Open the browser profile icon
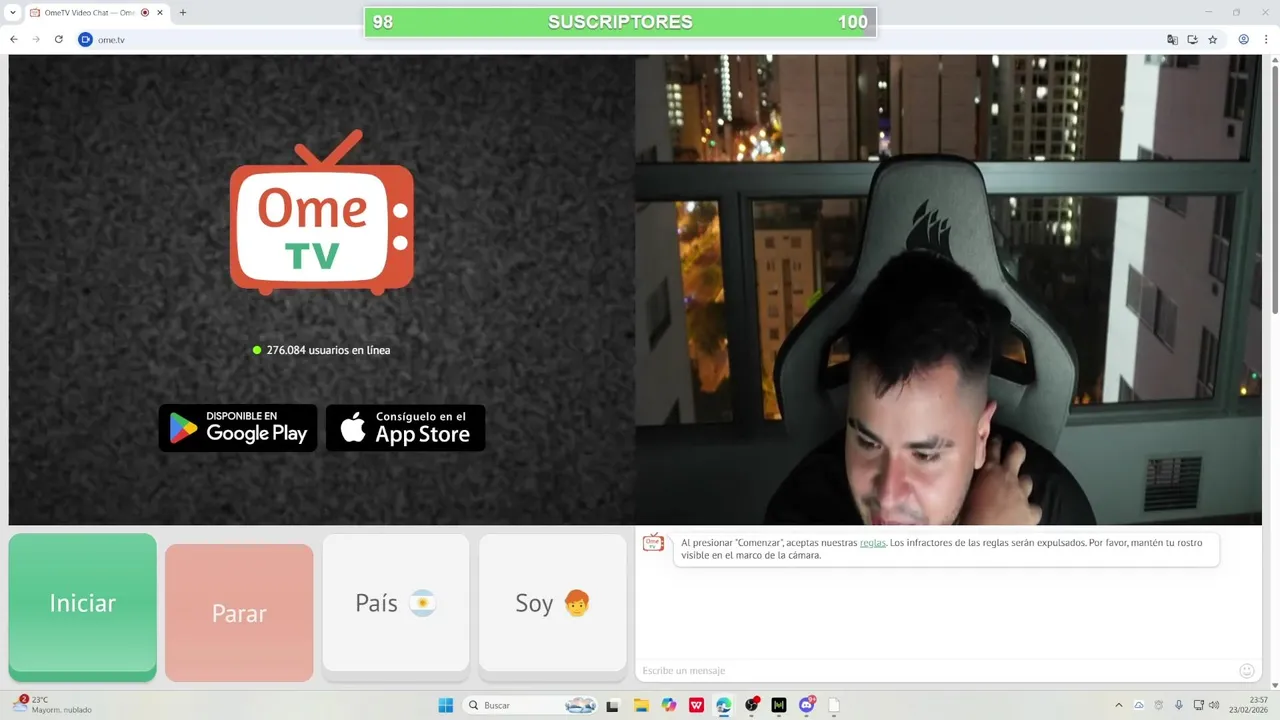 pos(1244,39)
